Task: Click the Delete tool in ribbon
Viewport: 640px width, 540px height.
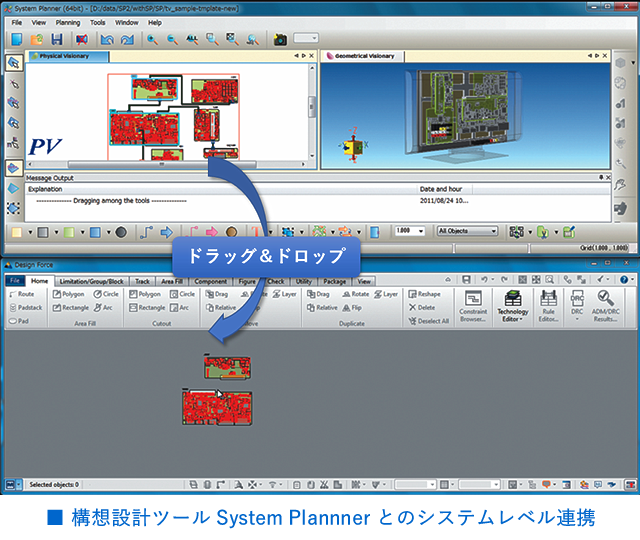Action: (x=421, y=307)
